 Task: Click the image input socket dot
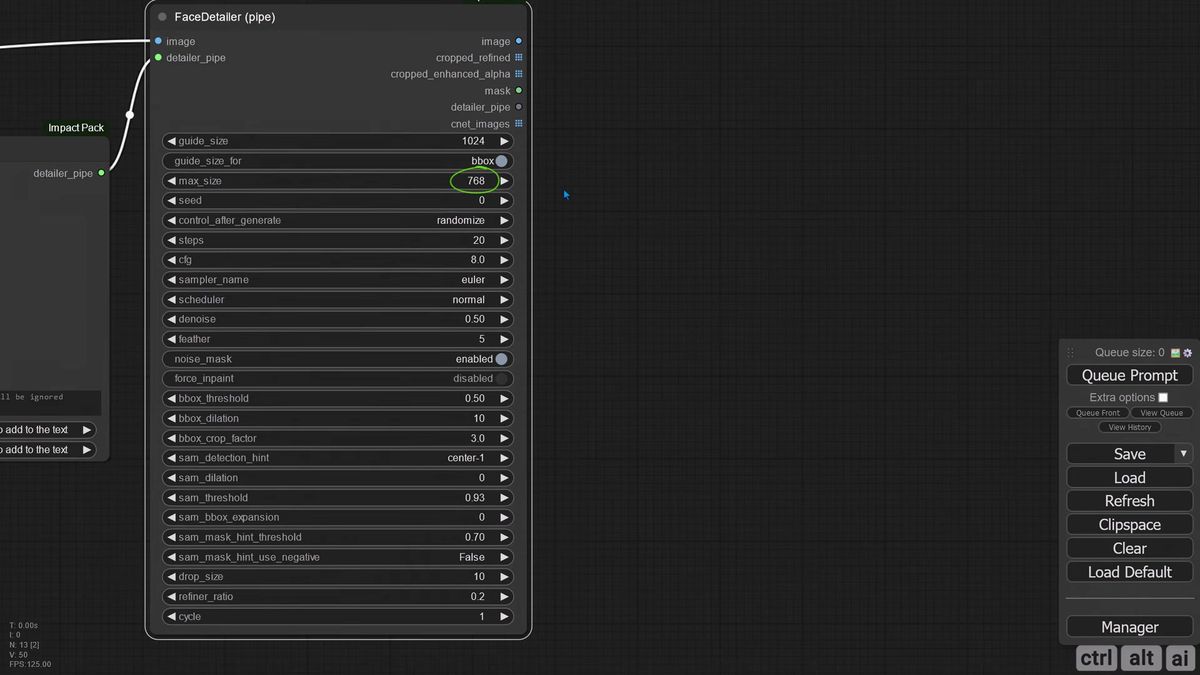158,41
